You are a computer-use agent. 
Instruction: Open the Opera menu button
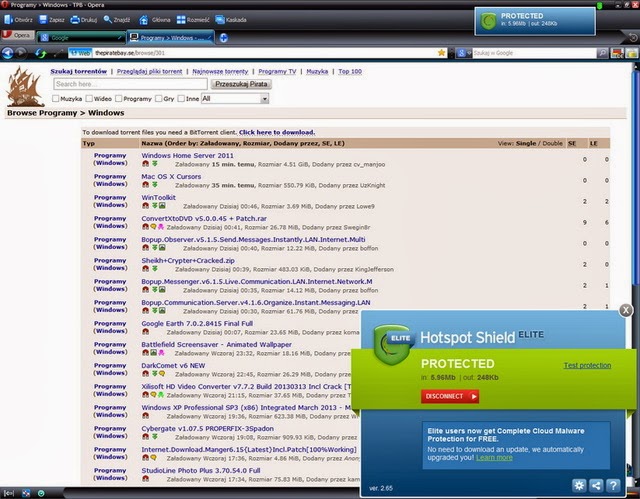point(17,35)
